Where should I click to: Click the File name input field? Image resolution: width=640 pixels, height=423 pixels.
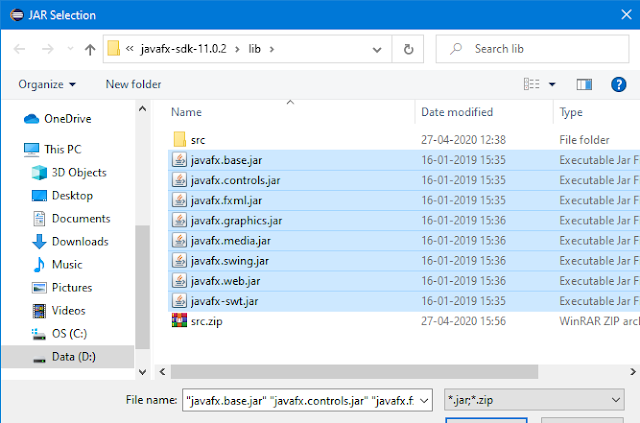[x=301, y=401]
